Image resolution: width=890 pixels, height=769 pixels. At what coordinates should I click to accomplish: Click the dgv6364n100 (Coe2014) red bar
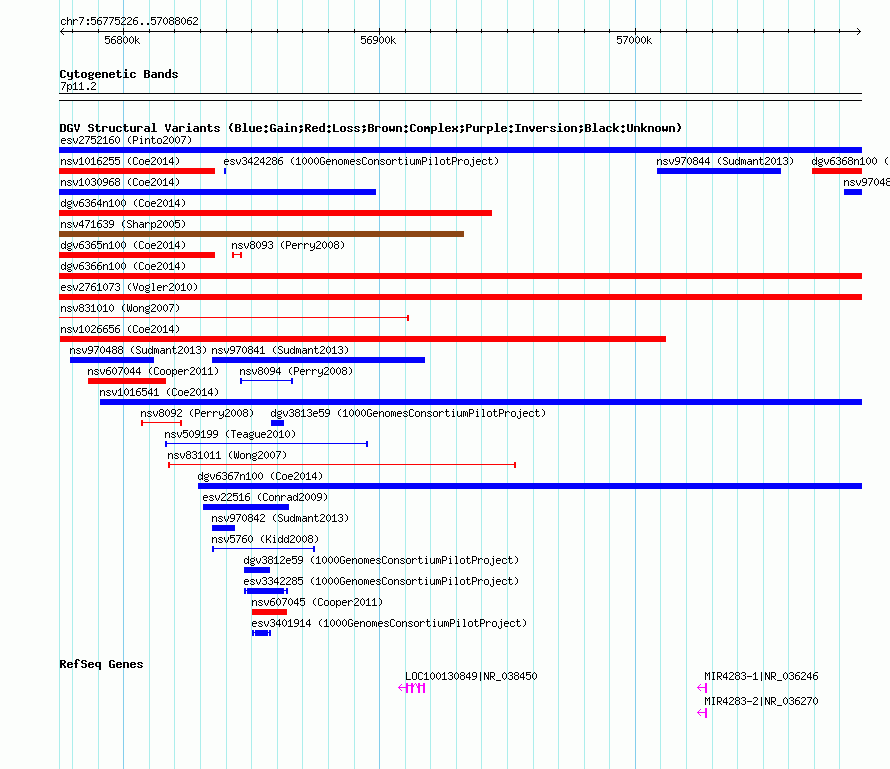click(276, 213)
